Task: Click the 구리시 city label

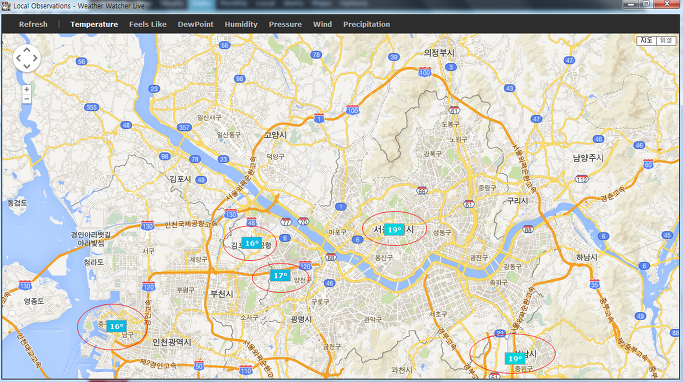Action: coord(517,201)
